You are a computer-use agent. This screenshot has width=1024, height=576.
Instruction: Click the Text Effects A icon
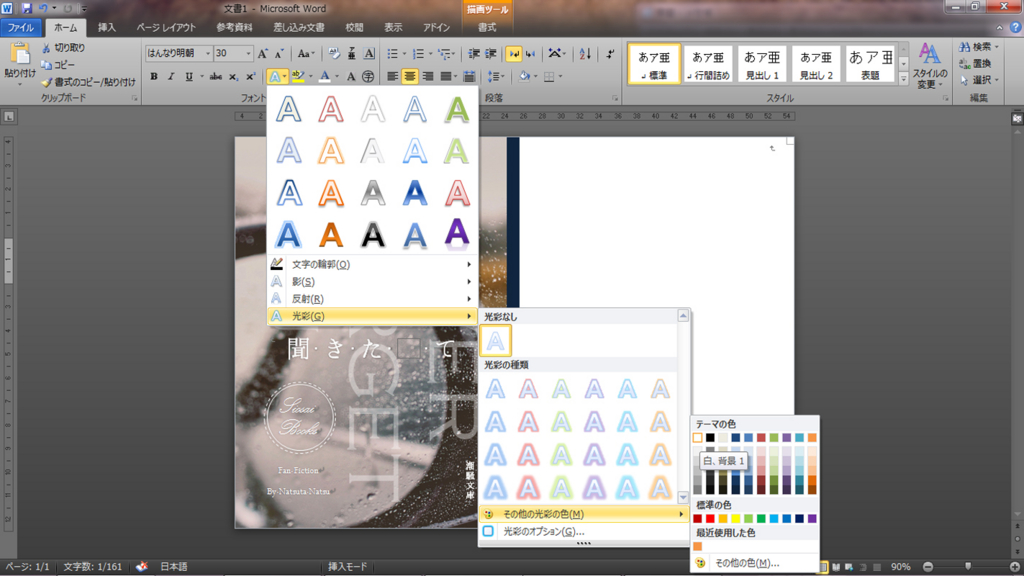pyautogui.click(x=275, y=76)
